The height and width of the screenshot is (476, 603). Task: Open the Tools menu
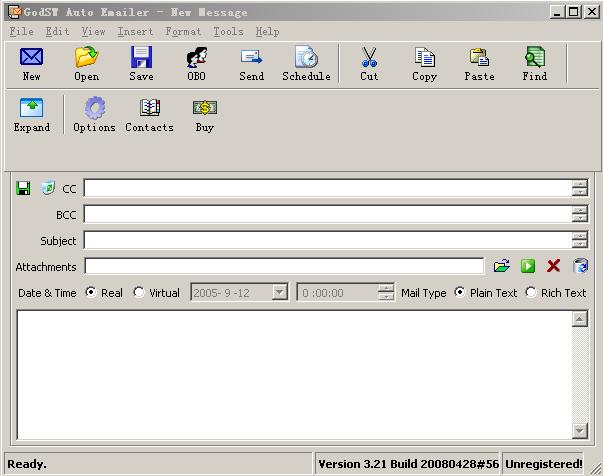pos(228,32)
